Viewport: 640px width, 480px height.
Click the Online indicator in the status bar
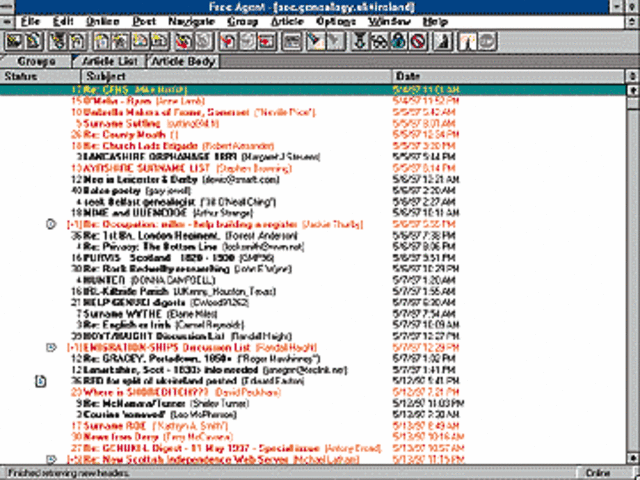click(x=598, y=473)
